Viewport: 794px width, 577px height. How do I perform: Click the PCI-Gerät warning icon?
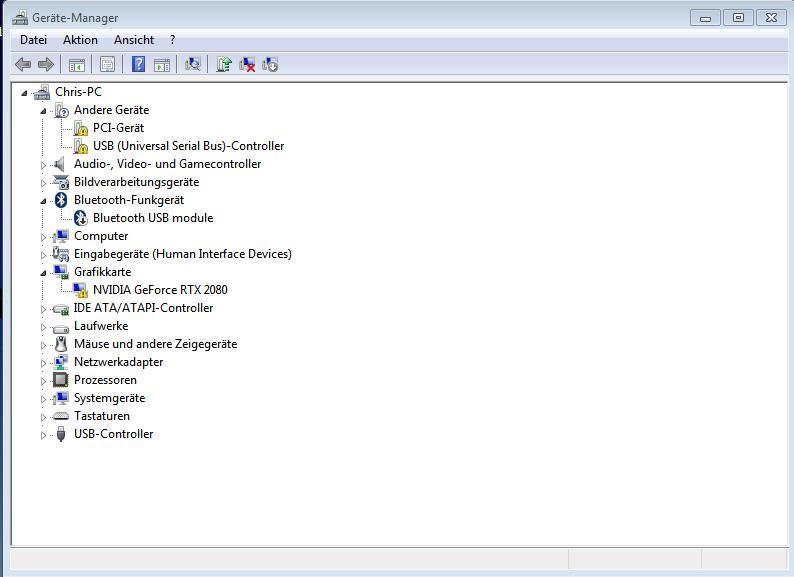click(81, 128)
